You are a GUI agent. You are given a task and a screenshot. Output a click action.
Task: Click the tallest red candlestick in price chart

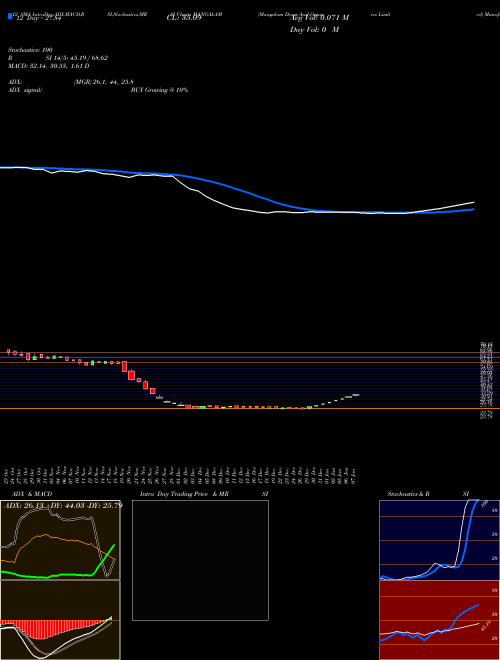(x=125, y=367)
